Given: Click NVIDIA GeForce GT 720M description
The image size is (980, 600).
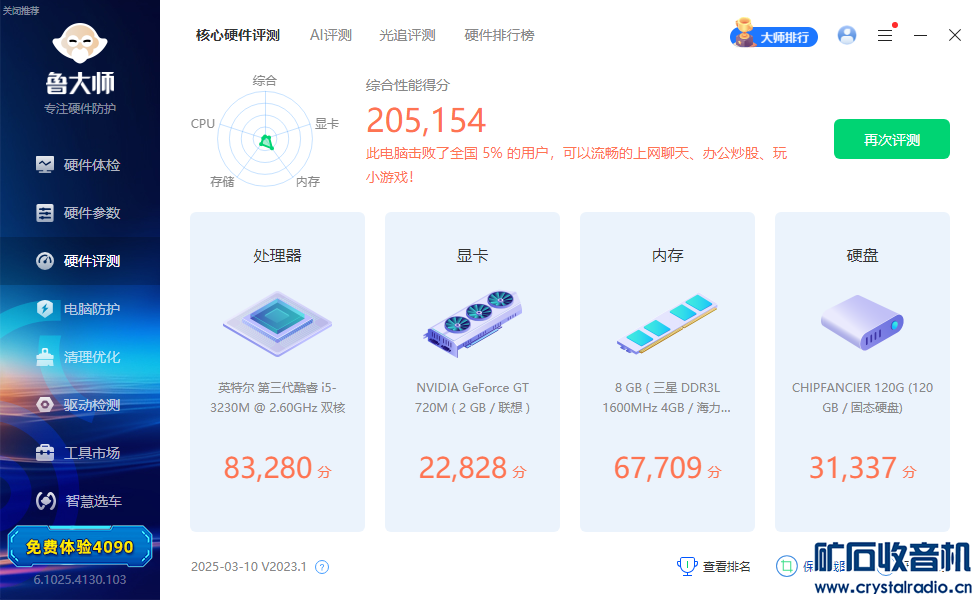Looking at the screenshot, I should coord(472,398).
